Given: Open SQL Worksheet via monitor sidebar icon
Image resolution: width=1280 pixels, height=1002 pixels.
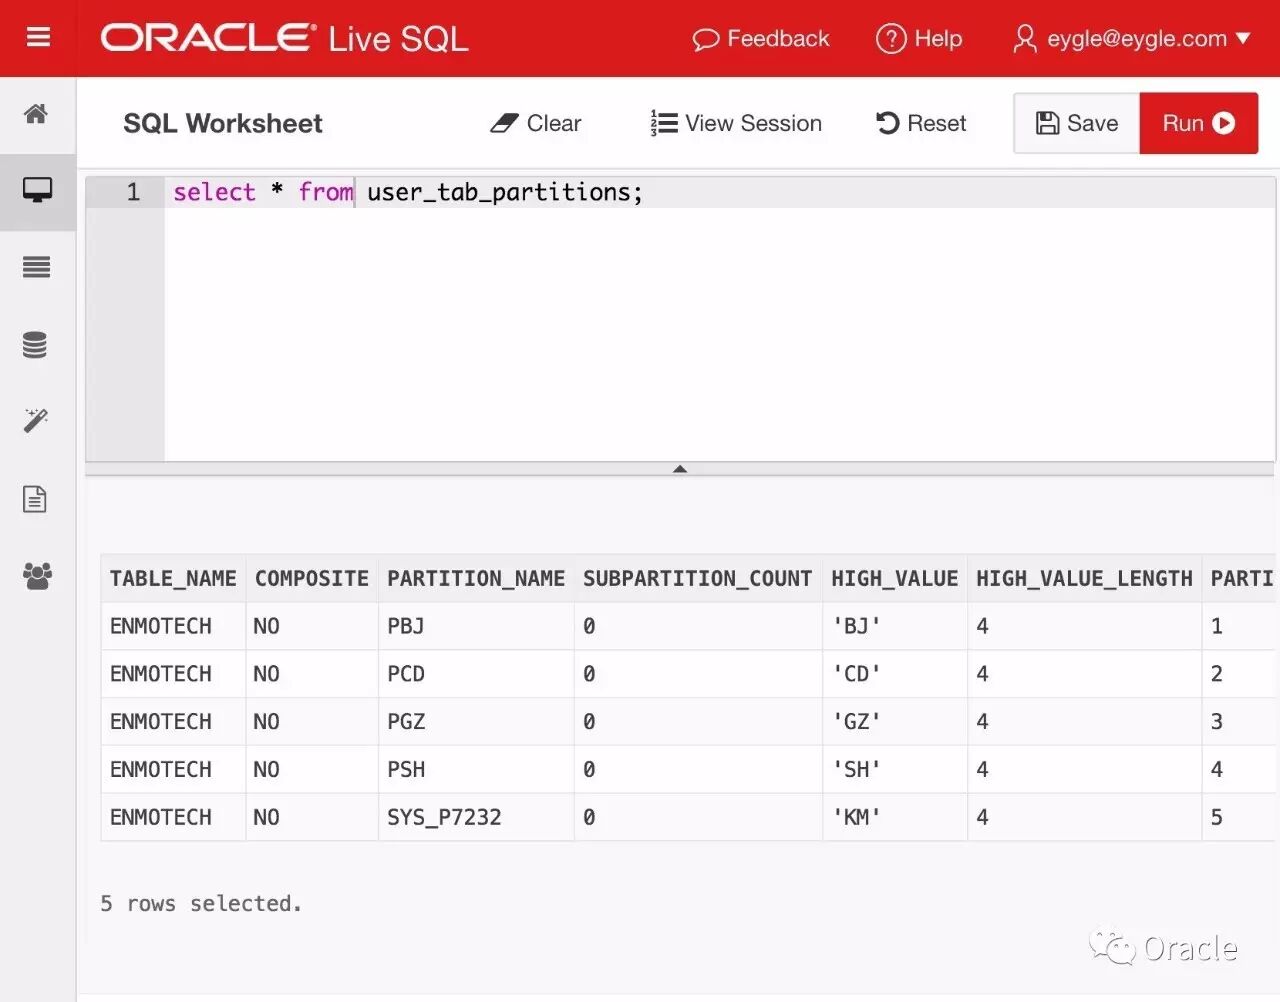Looking at the screenshot, I should pyautogui.click(x=37, y=190).
